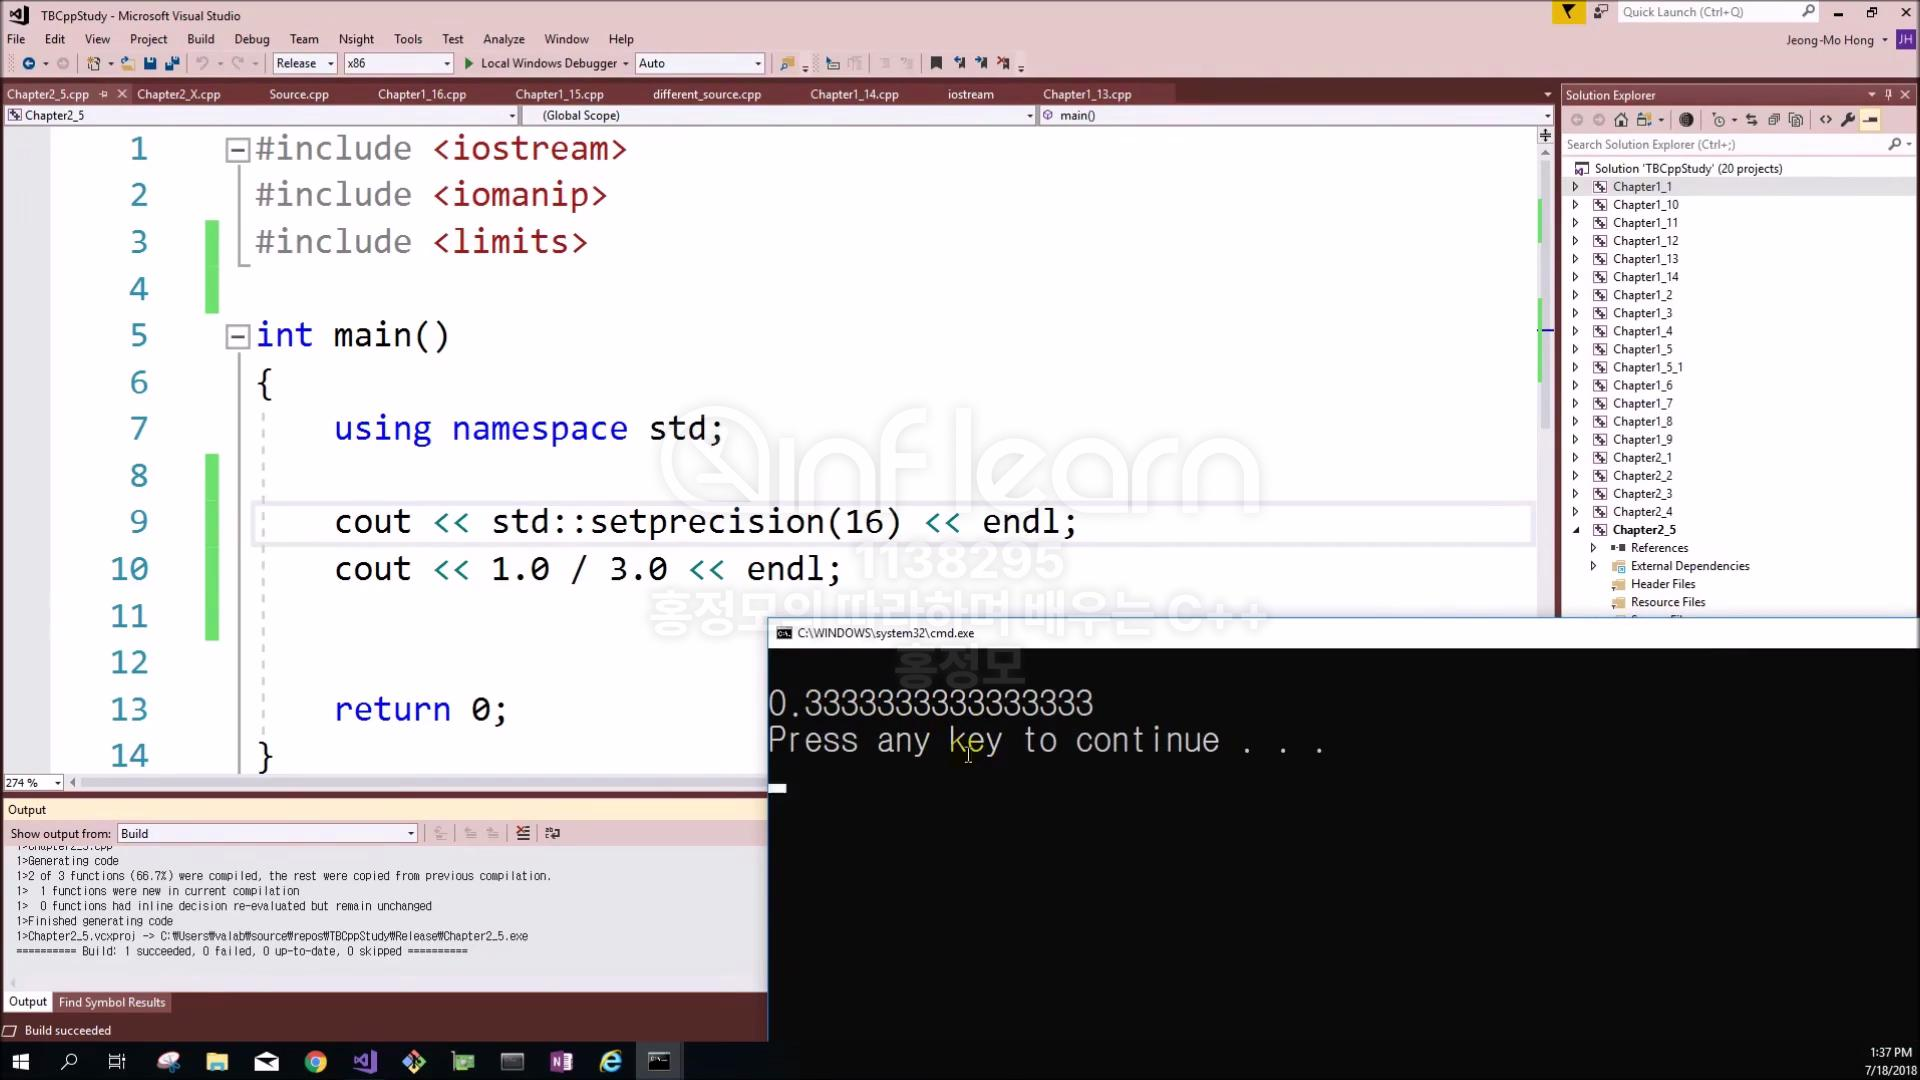Collapse All icon in Solution Explorer
The width and height of the screenshot is (1920, 1080).
pos(1773,120)
